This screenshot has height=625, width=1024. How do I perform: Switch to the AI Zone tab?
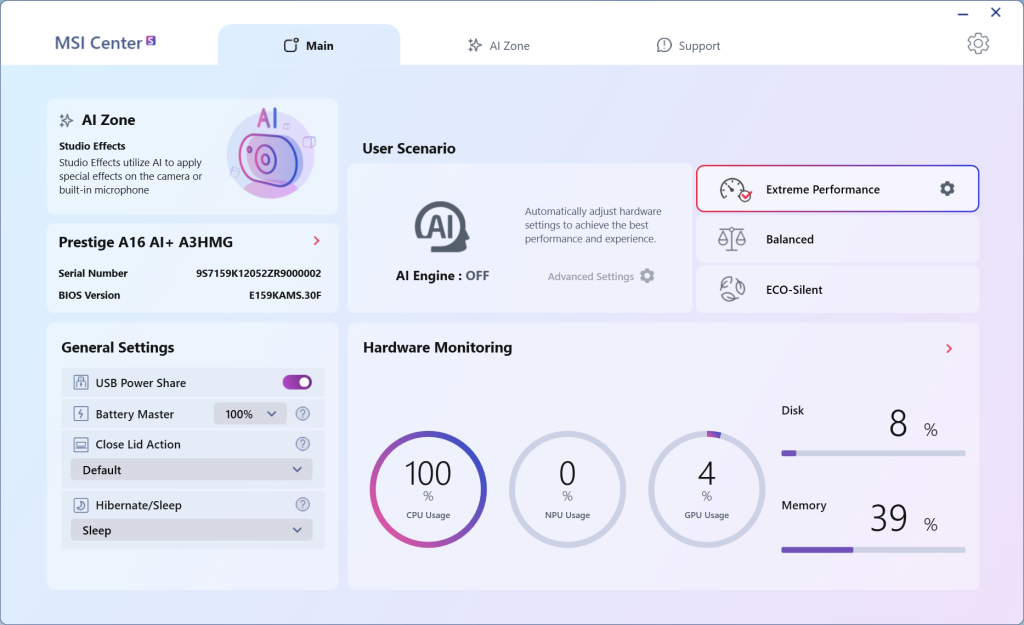(x=499, y=46)
